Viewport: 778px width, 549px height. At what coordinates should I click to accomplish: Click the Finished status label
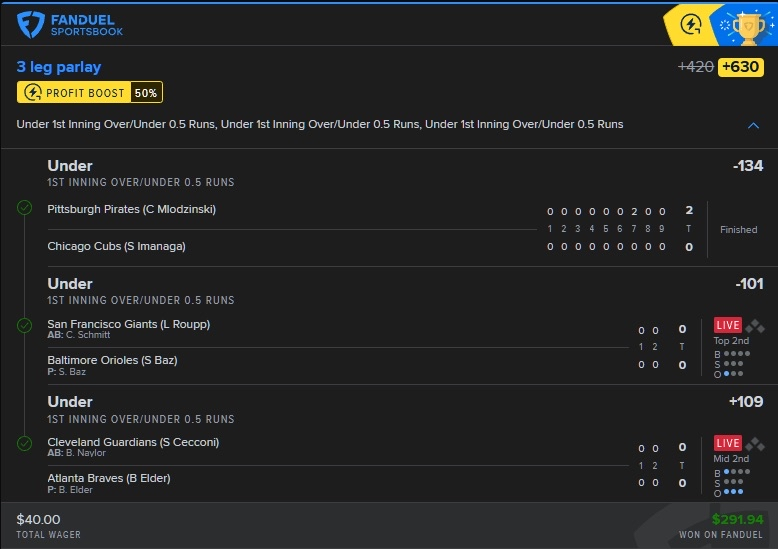tap(738, 230)
